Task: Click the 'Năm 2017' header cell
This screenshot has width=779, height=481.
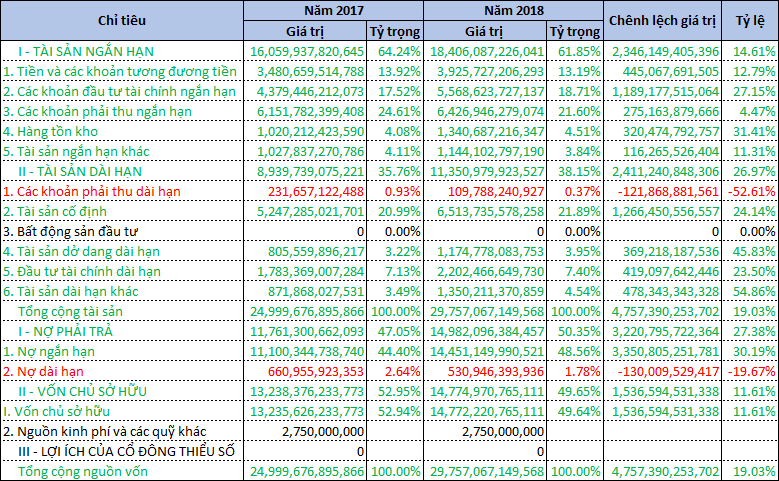Action: click(x=334, y=10)
